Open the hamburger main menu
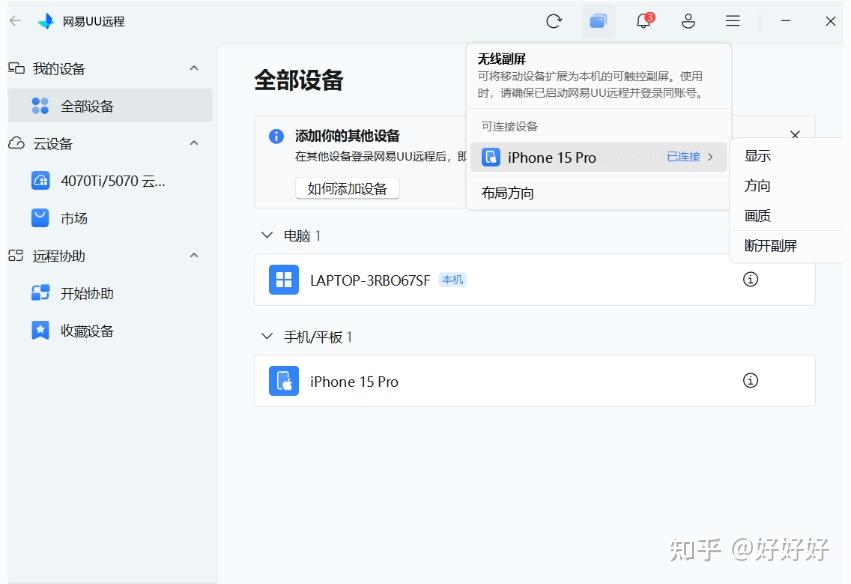851x584 pixels. point(733,21)
